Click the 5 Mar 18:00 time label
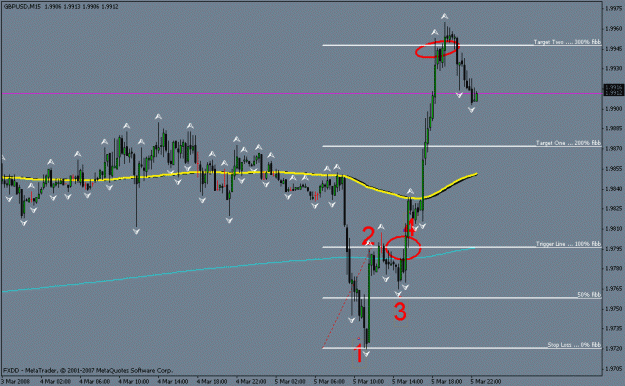The height and width of the screenshot is (386, 625). coord(446,382)
